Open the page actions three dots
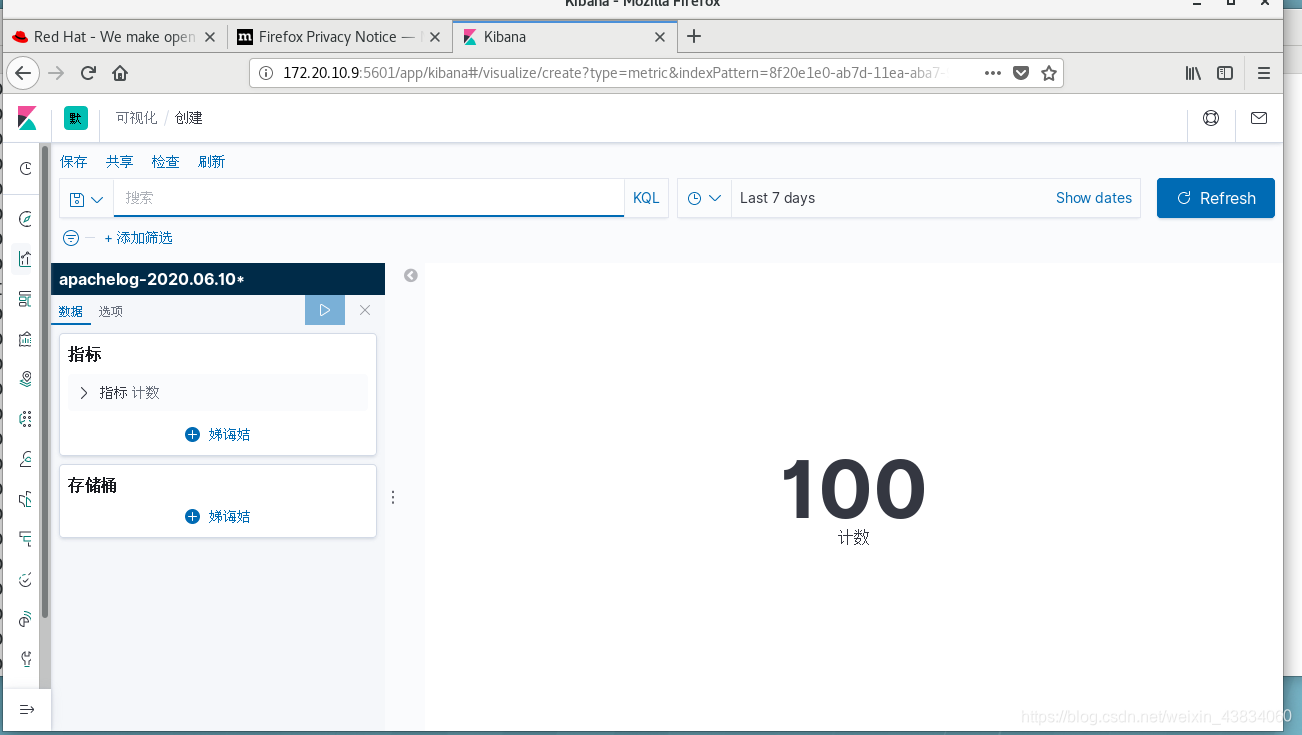The width and height of the screenshot is (1302, 735). coord(993,73)
